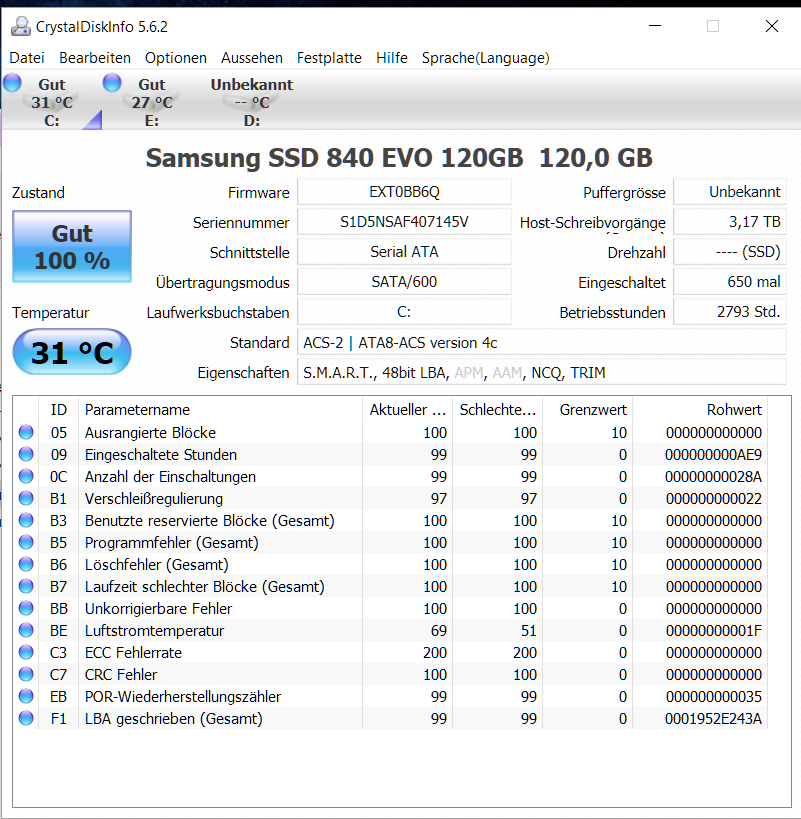
Task: Click the Eigenschaften features field
Action: (x=542, y=372)
